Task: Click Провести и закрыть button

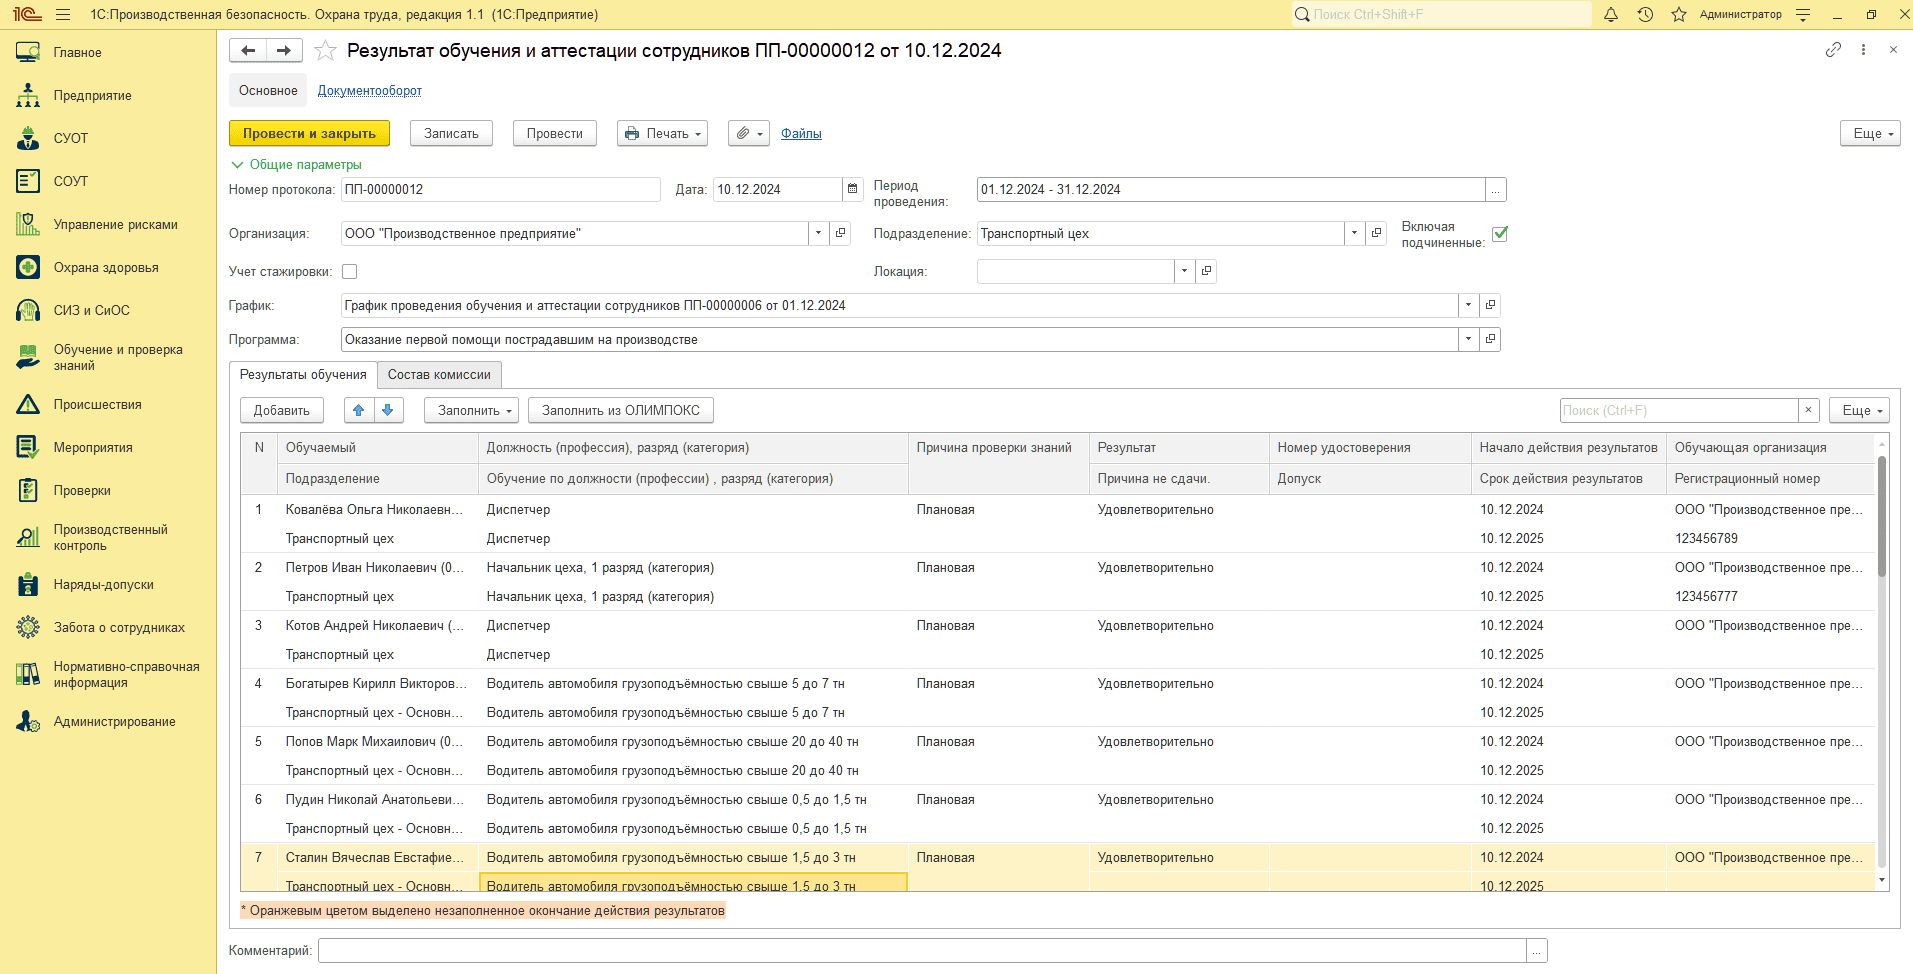Action: tap(309, 133)
